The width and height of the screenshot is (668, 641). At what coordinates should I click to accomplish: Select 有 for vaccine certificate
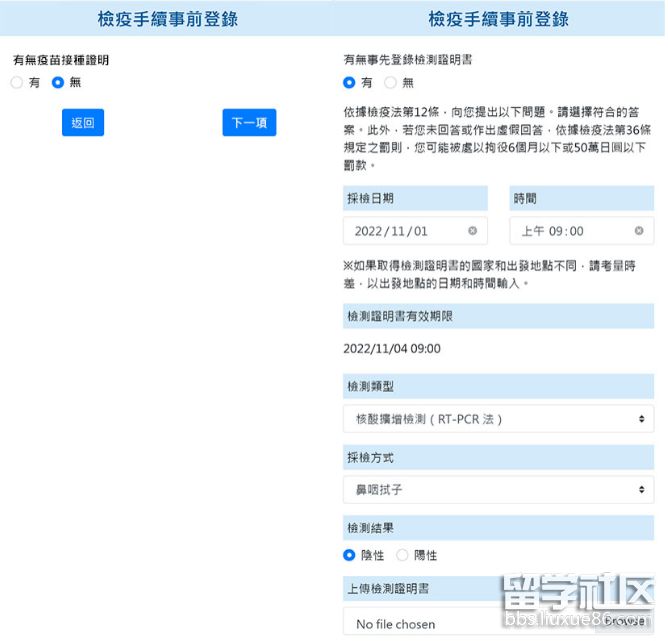click(x=17, y=83)
